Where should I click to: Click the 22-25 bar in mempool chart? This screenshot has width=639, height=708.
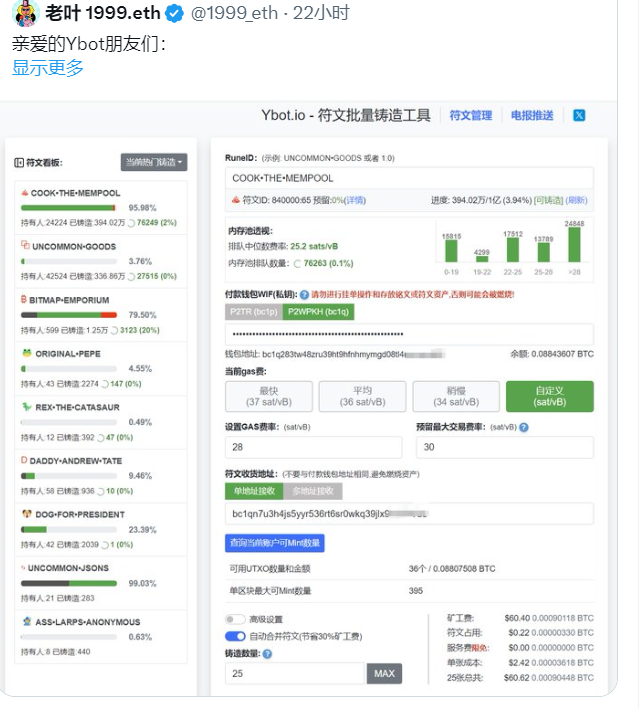[513, 250]
